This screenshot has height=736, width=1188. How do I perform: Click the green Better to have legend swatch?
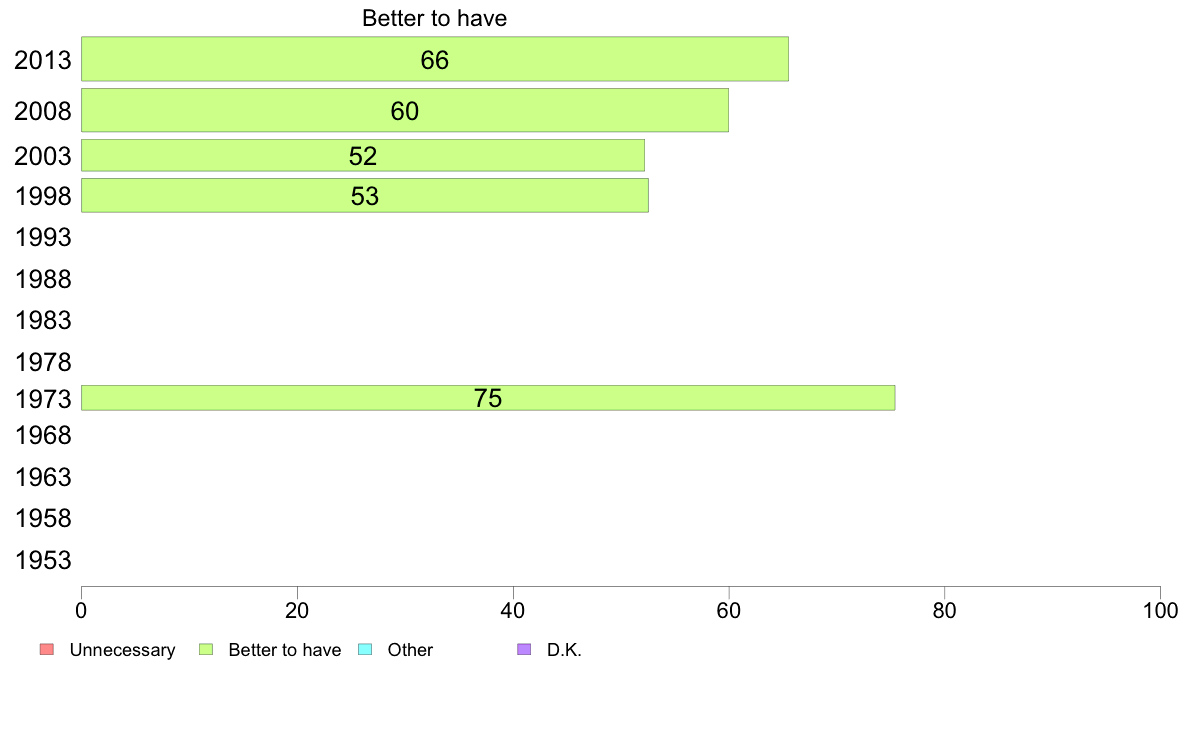[206, 650]
